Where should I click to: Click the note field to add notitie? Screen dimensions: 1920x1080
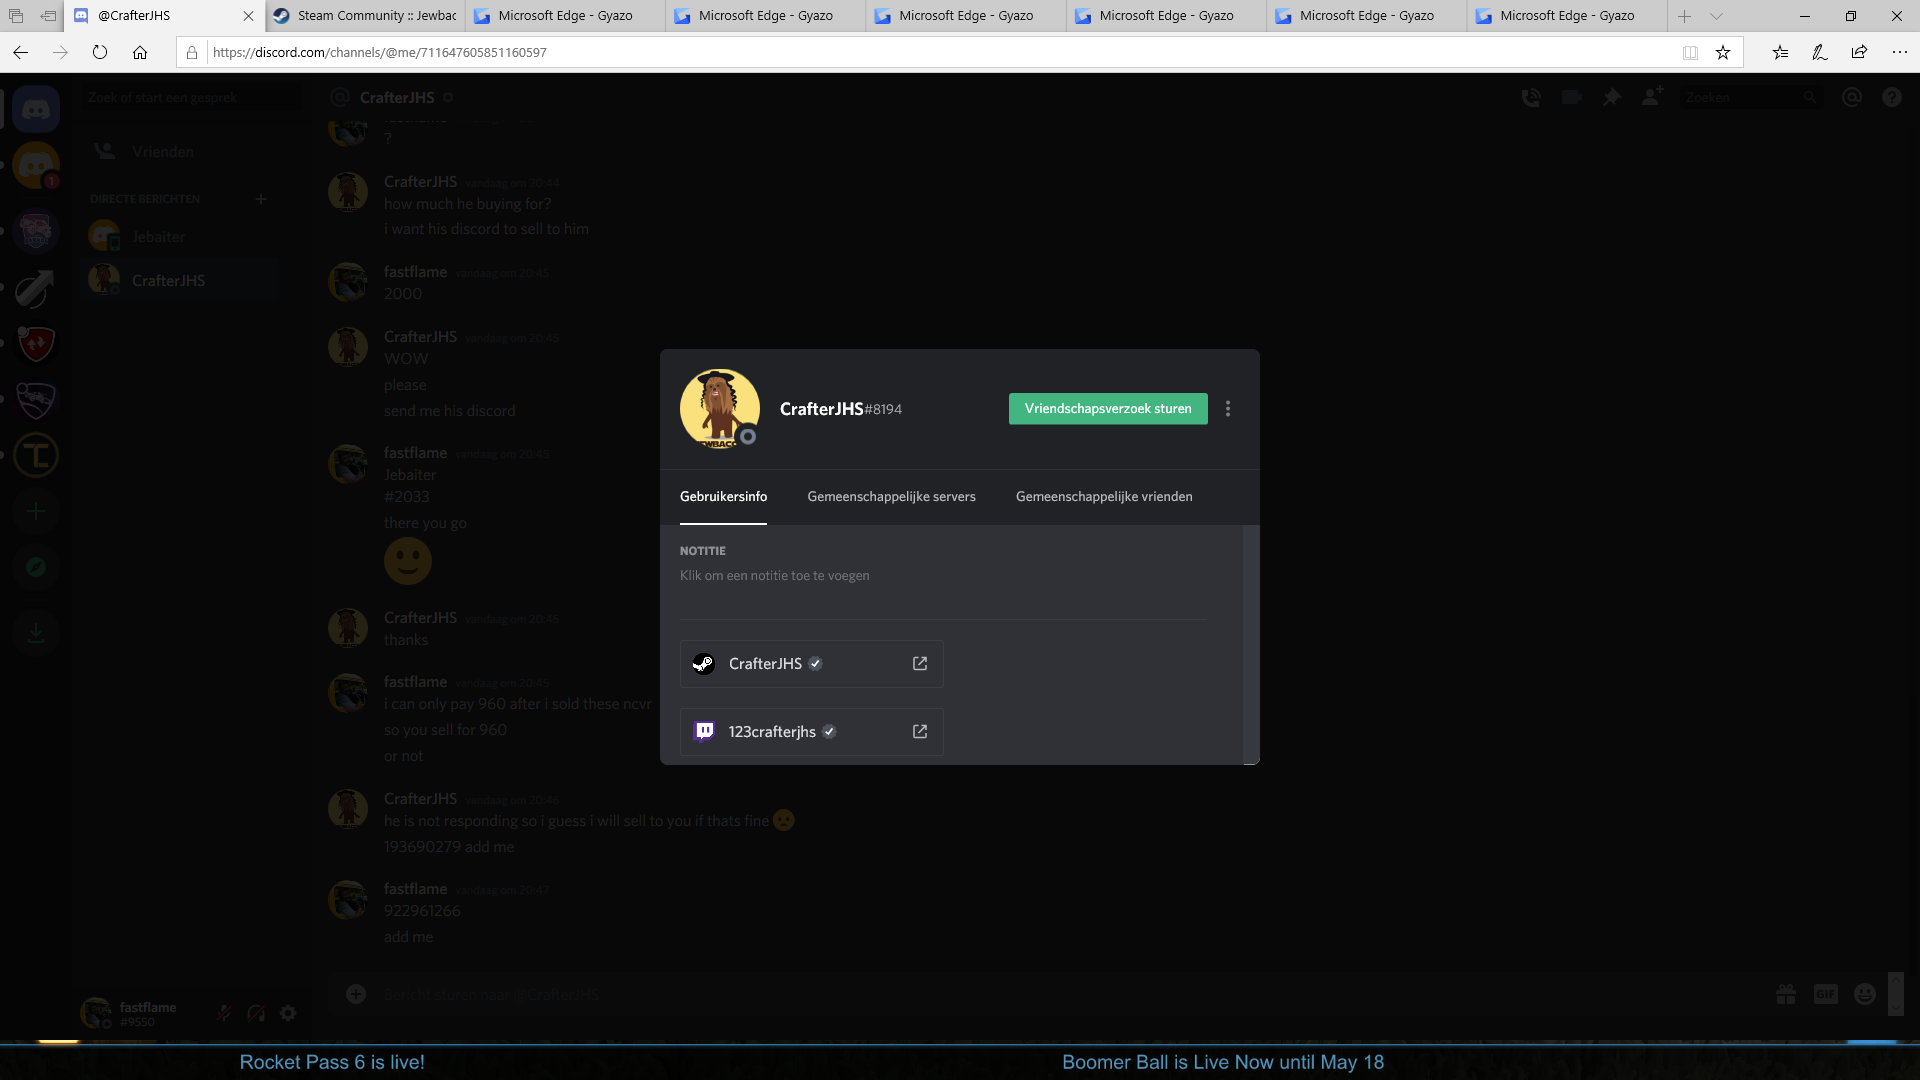tap(775, 576)
